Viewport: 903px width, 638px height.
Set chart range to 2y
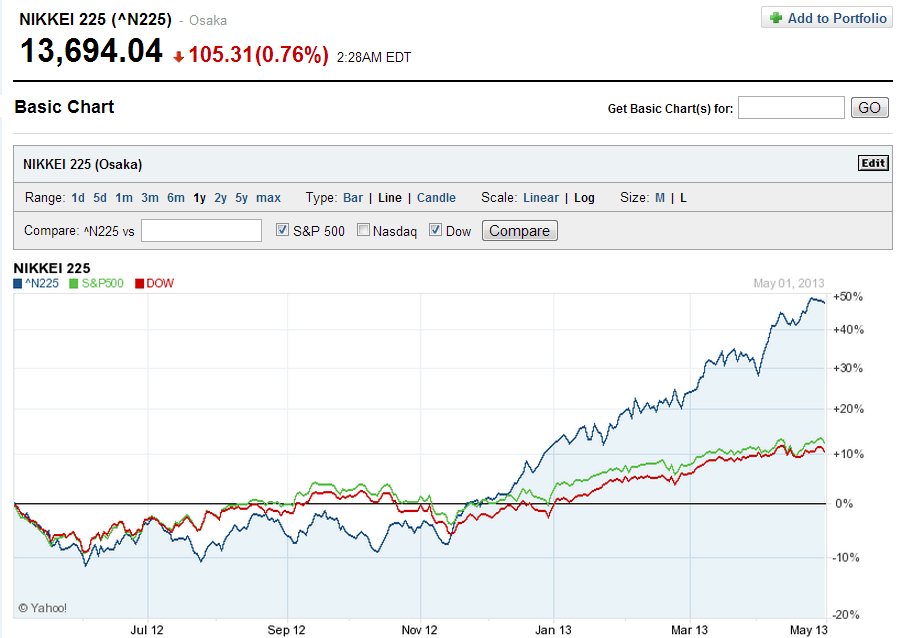coord(221,198)
